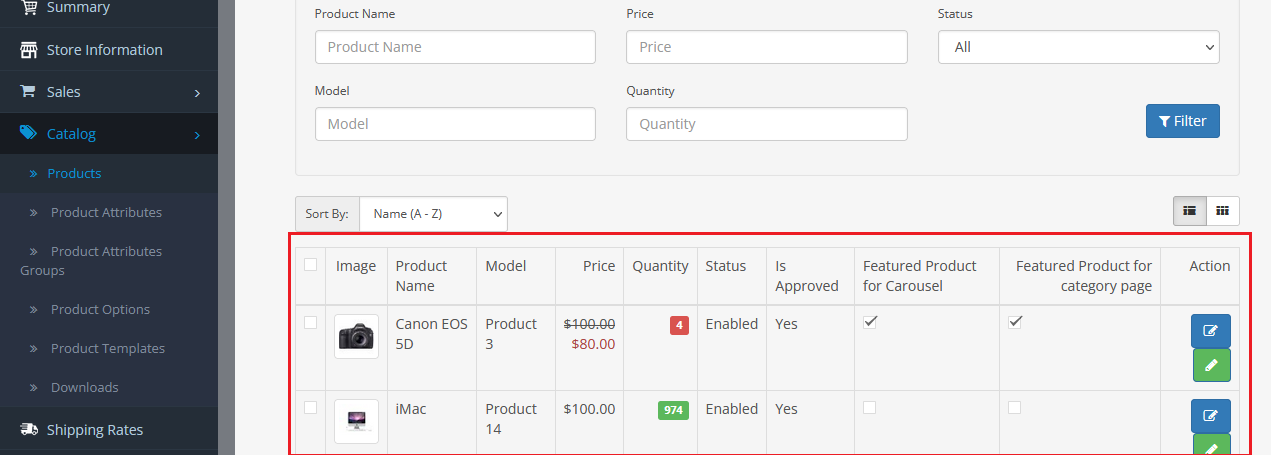Toggle the select-all checkbox in table header
This screenshot has width=1271, height=455.
[x=311, y=265]
